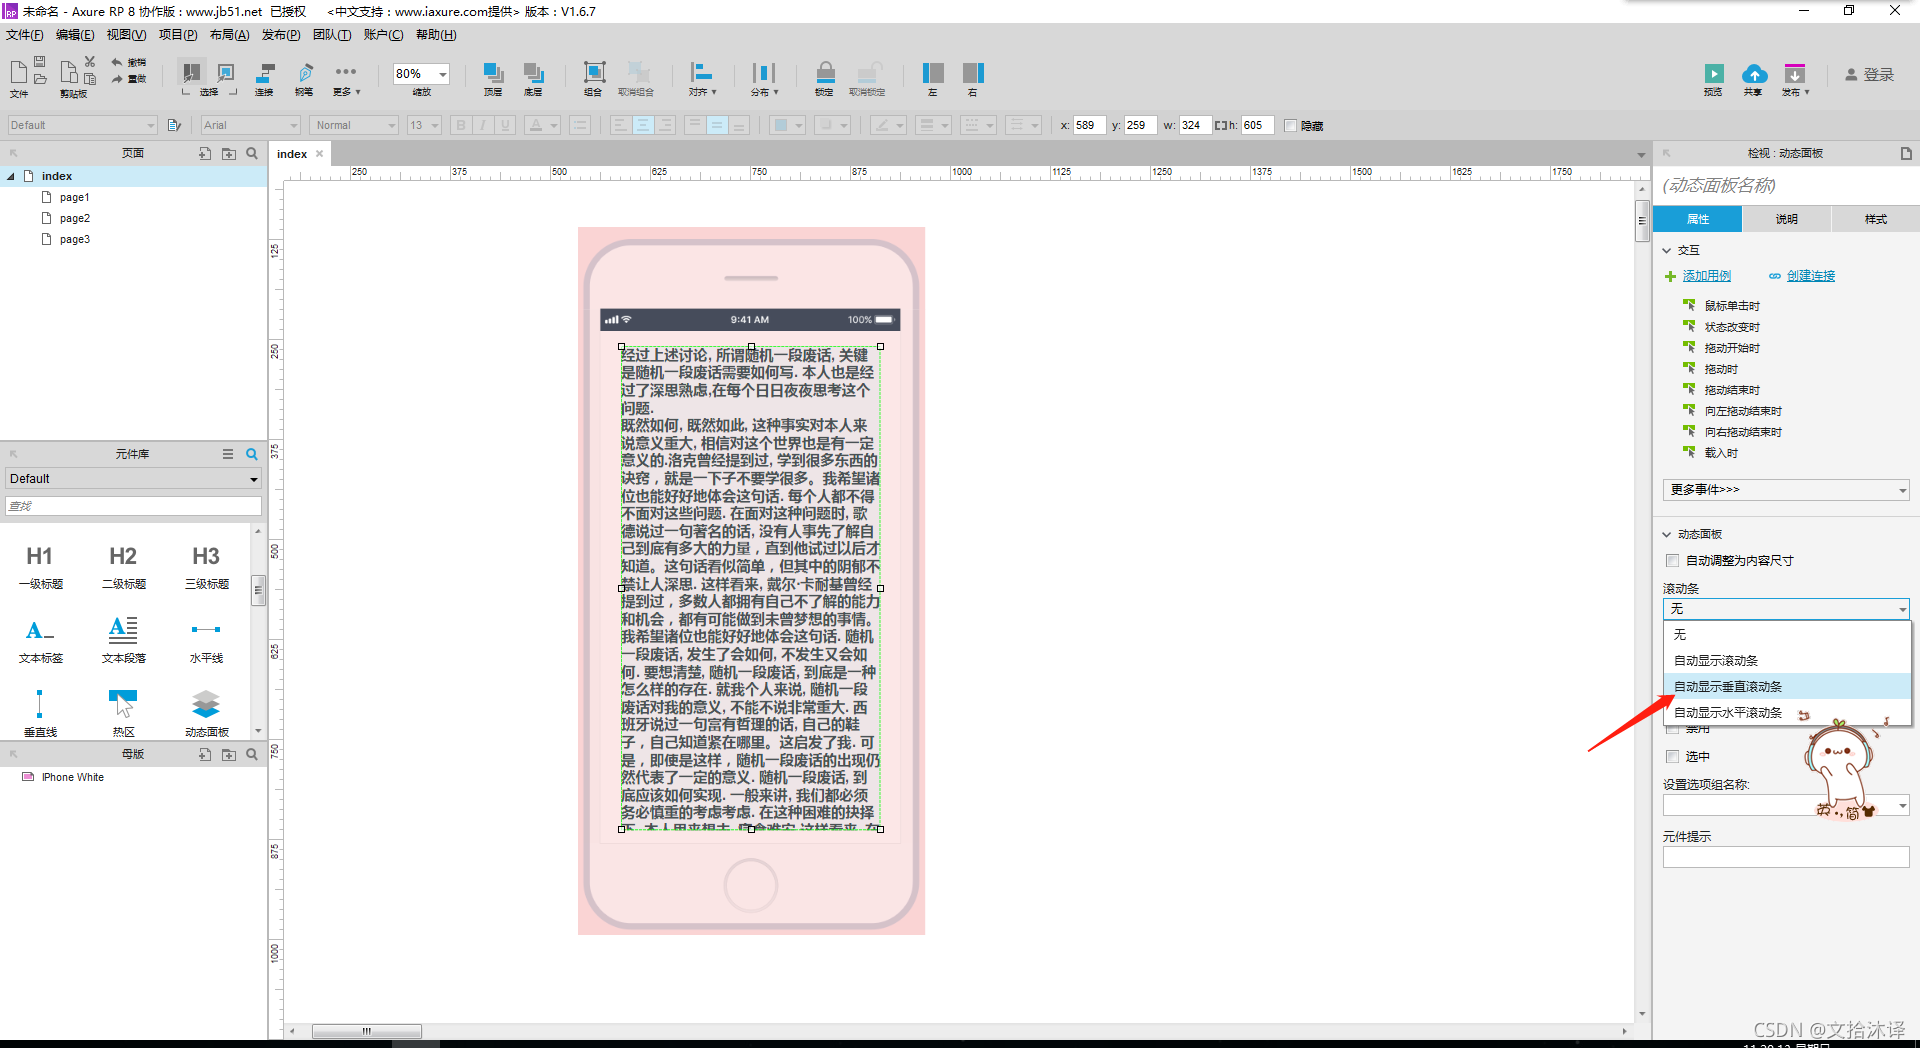Open the line color picker

(888, 125)
